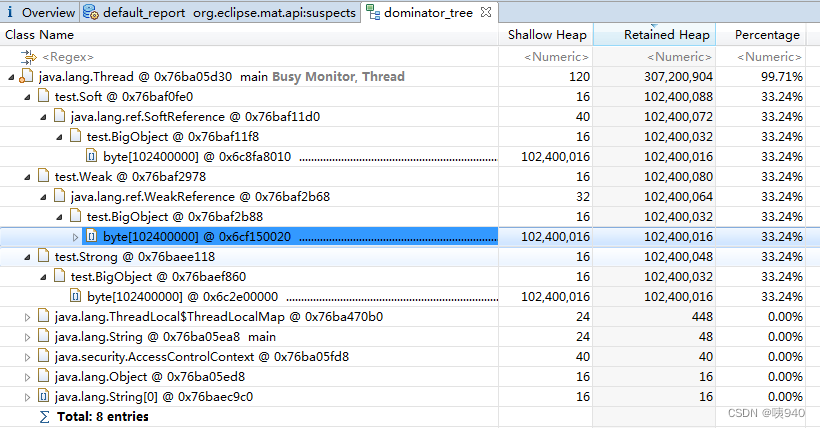Sort by Shallow Heap column
This screenshot has height=428, width=820.
coord(546,35)
